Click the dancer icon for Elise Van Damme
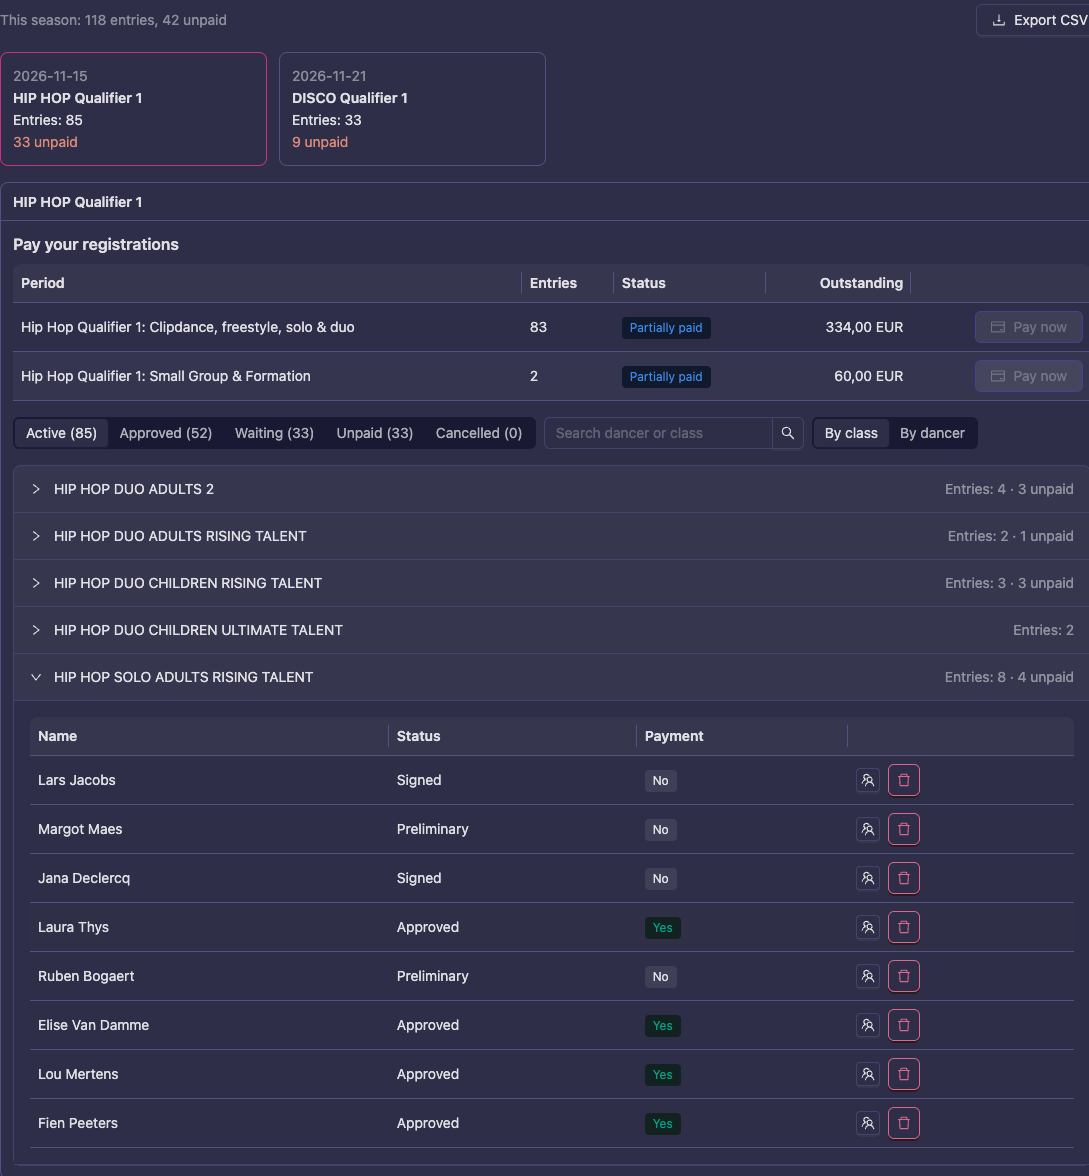1089x1176 pixels. 868,1025
